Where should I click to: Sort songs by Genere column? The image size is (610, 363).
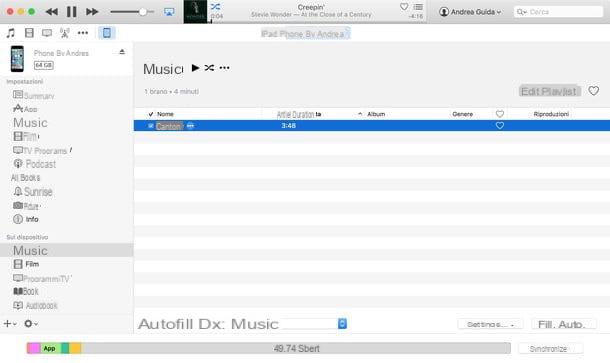coord(463,114)
